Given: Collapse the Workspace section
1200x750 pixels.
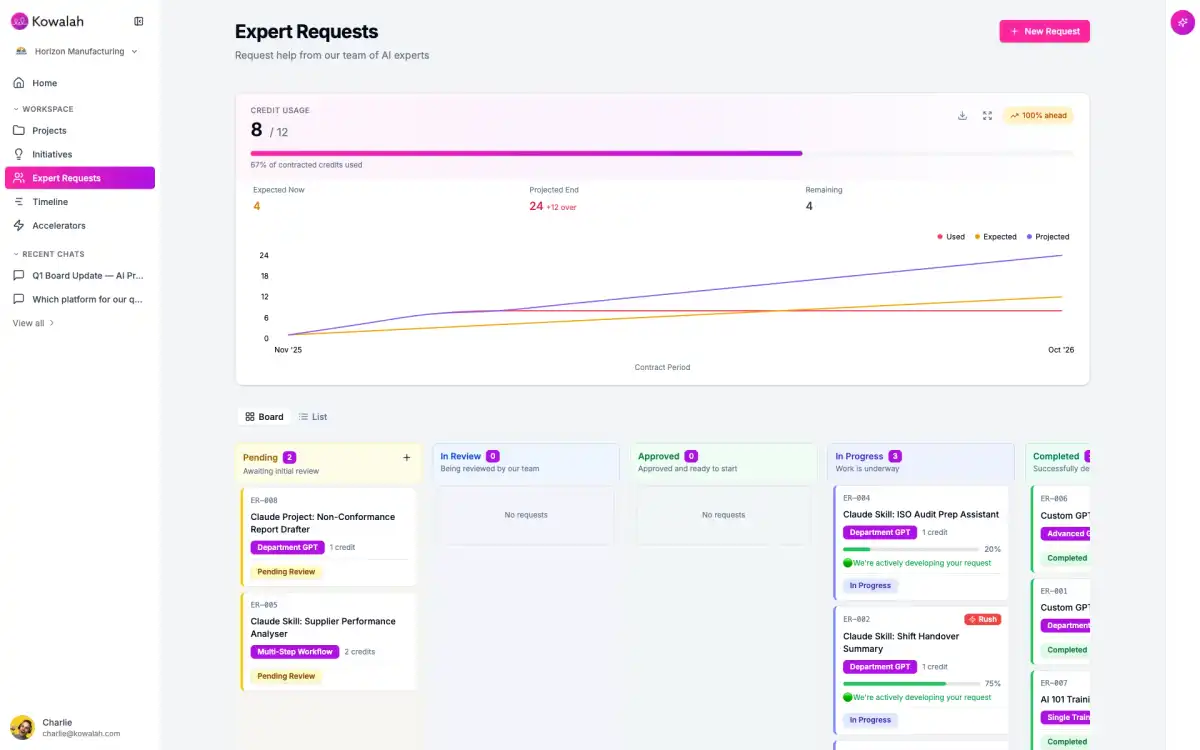Looking at the screenshot, I should [44, 109].
